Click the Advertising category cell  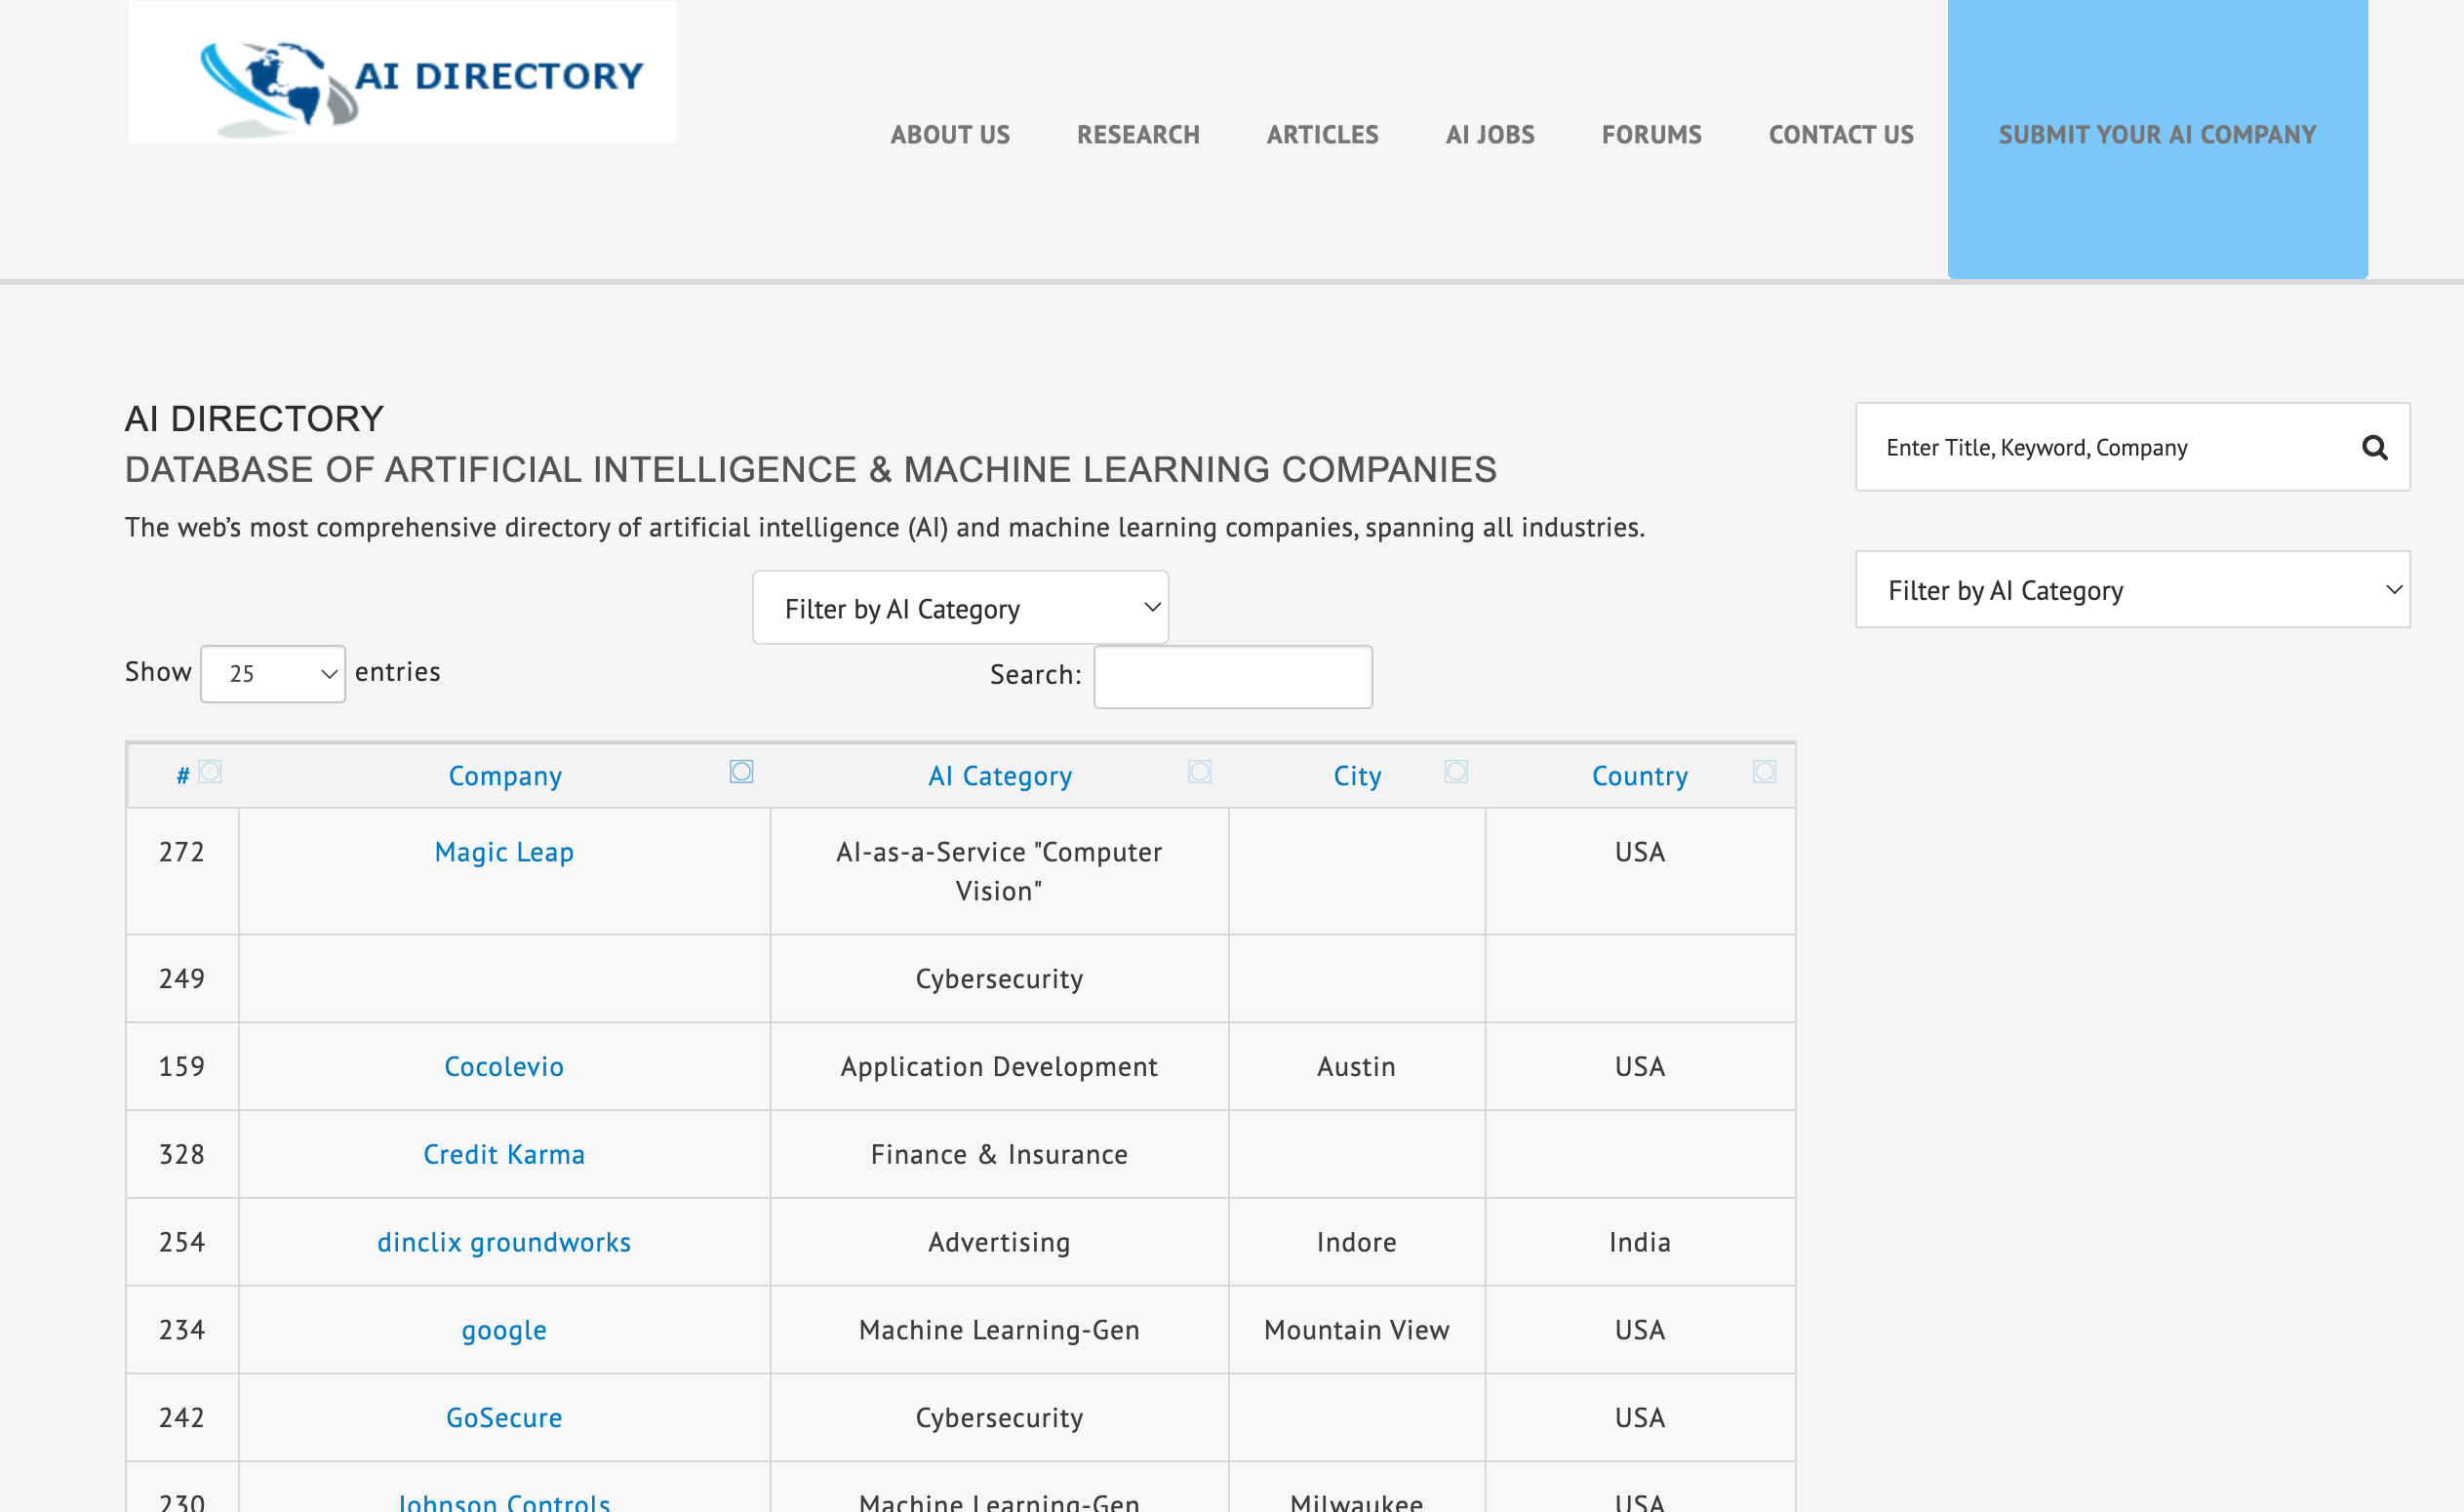point(1000,1242)
